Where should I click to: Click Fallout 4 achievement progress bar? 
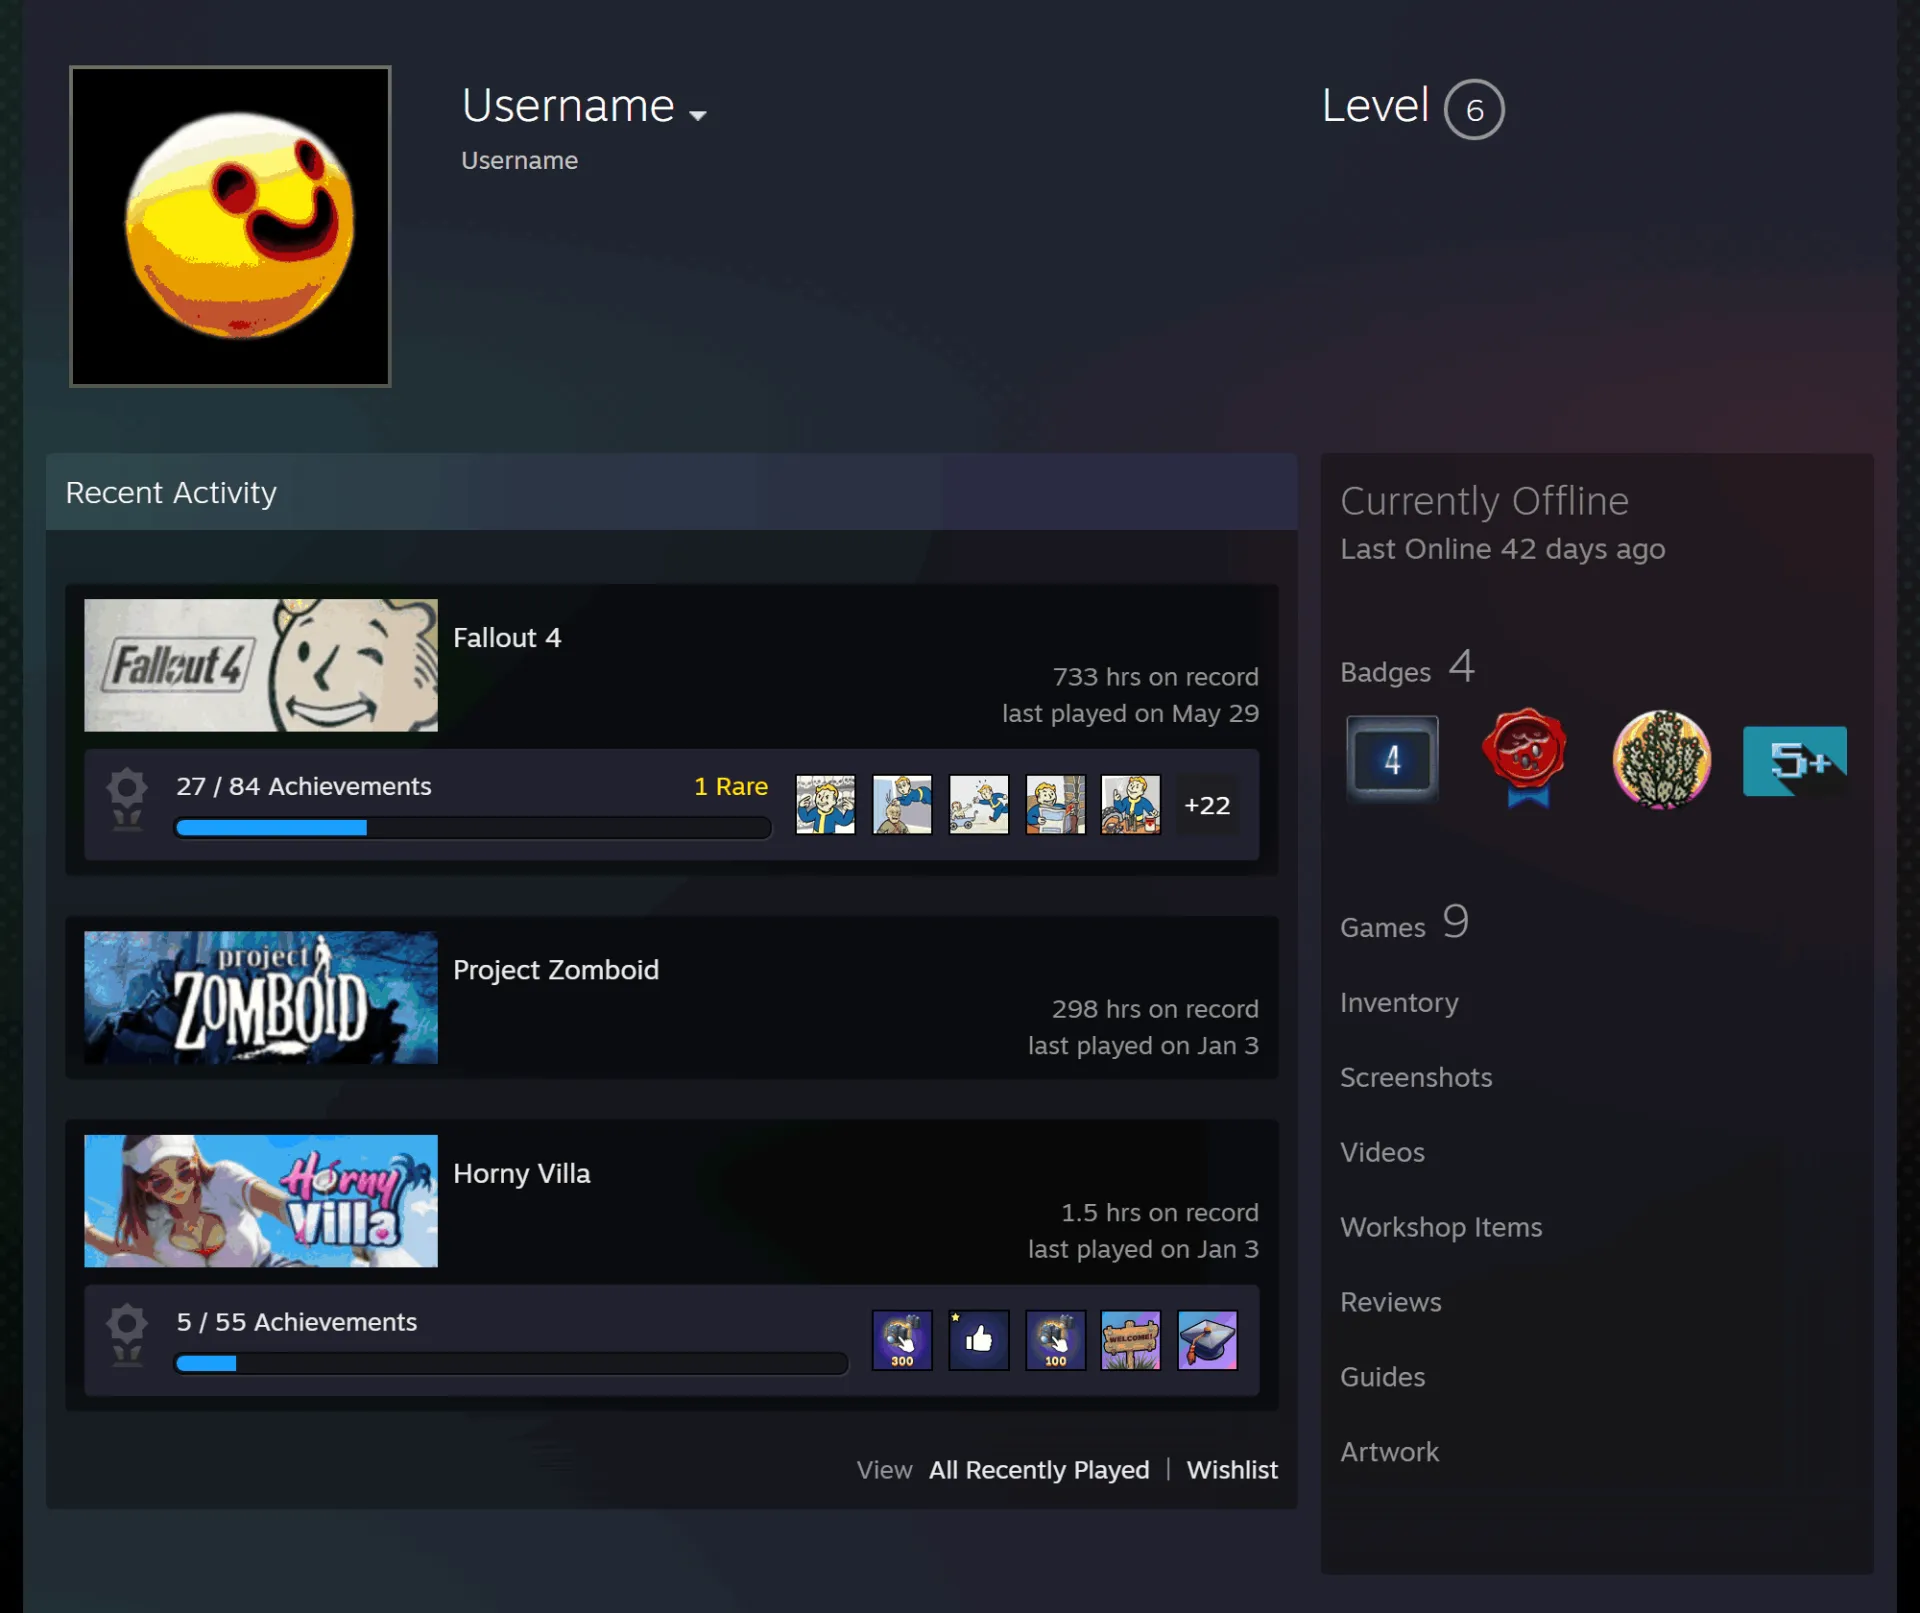(x=473, y=827)
